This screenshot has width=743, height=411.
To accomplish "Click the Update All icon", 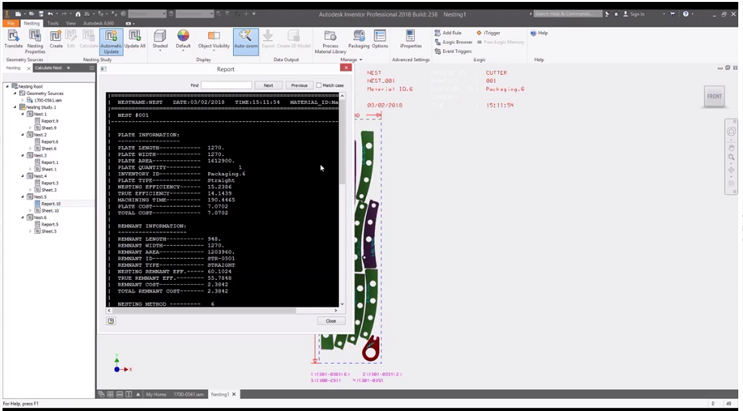I will 135,38.
